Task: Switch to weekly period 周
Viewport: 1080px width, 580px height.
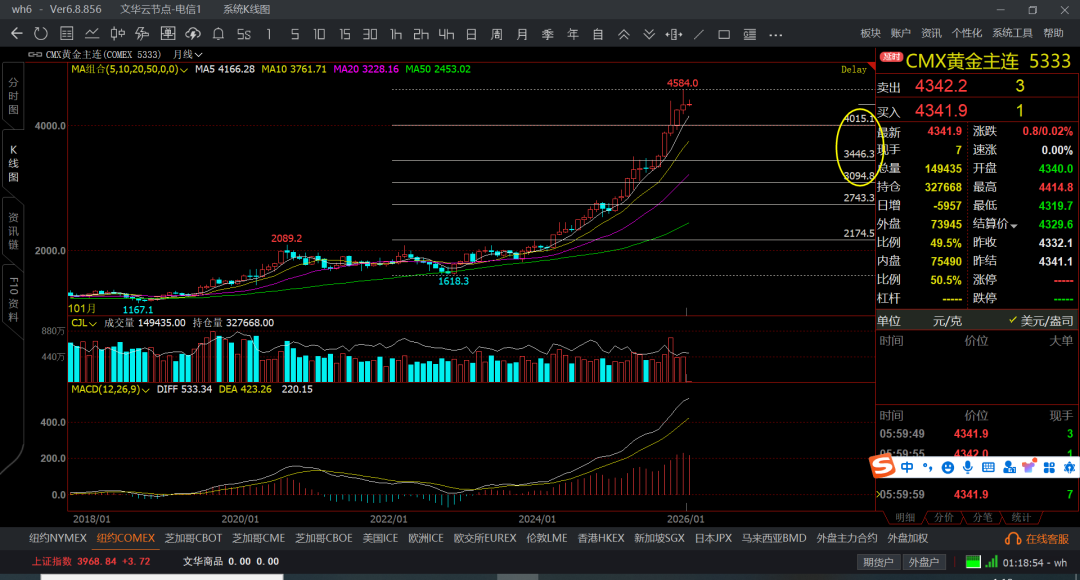Action: [497, 34]
